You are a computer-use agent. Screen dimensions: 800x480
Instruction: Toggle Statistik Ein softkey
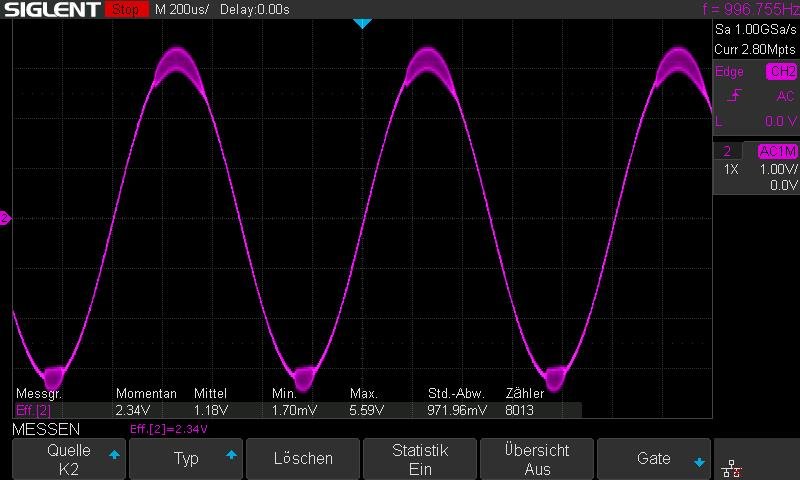(420, 459)
